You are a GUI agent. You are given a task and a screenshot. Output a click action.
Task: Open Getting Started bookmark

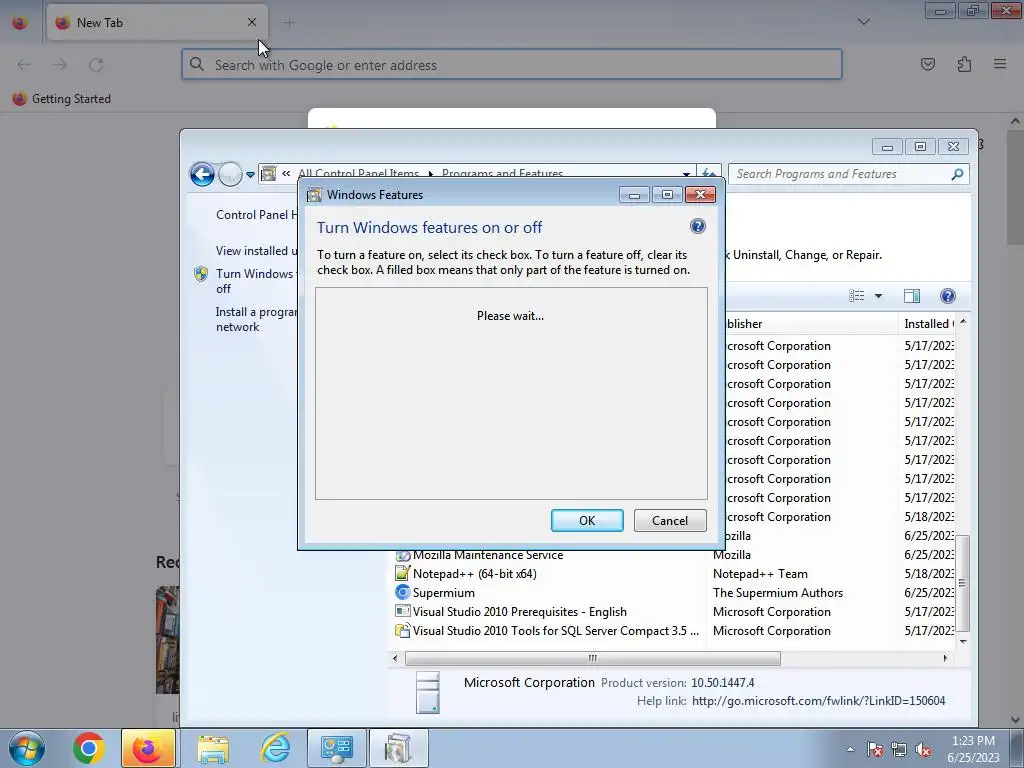(62, 99)
